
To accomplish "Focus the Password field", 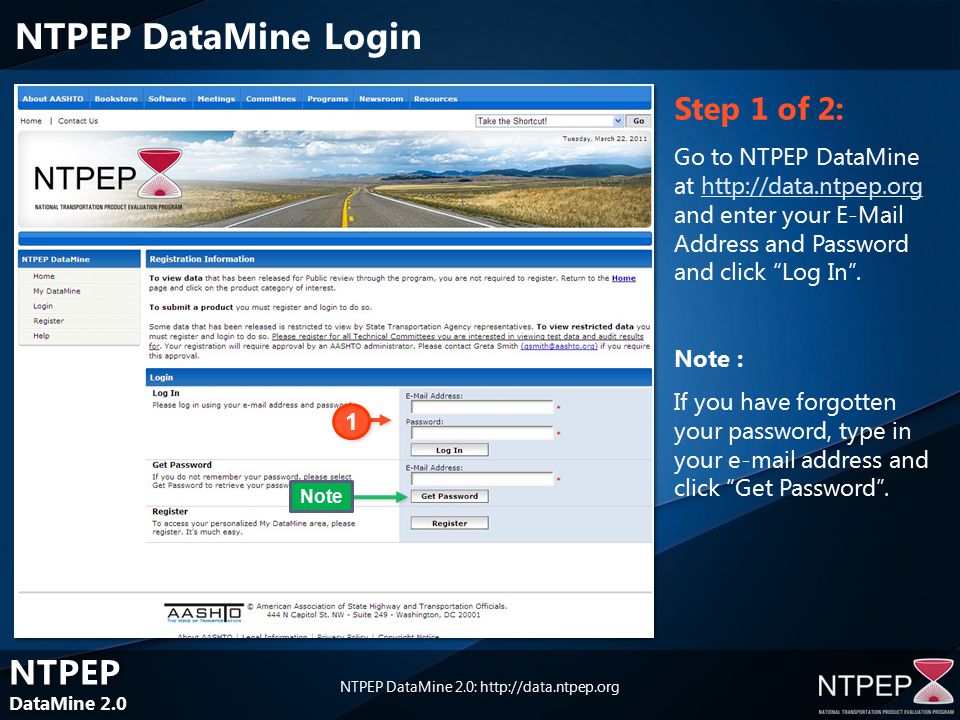I will 482,433.
